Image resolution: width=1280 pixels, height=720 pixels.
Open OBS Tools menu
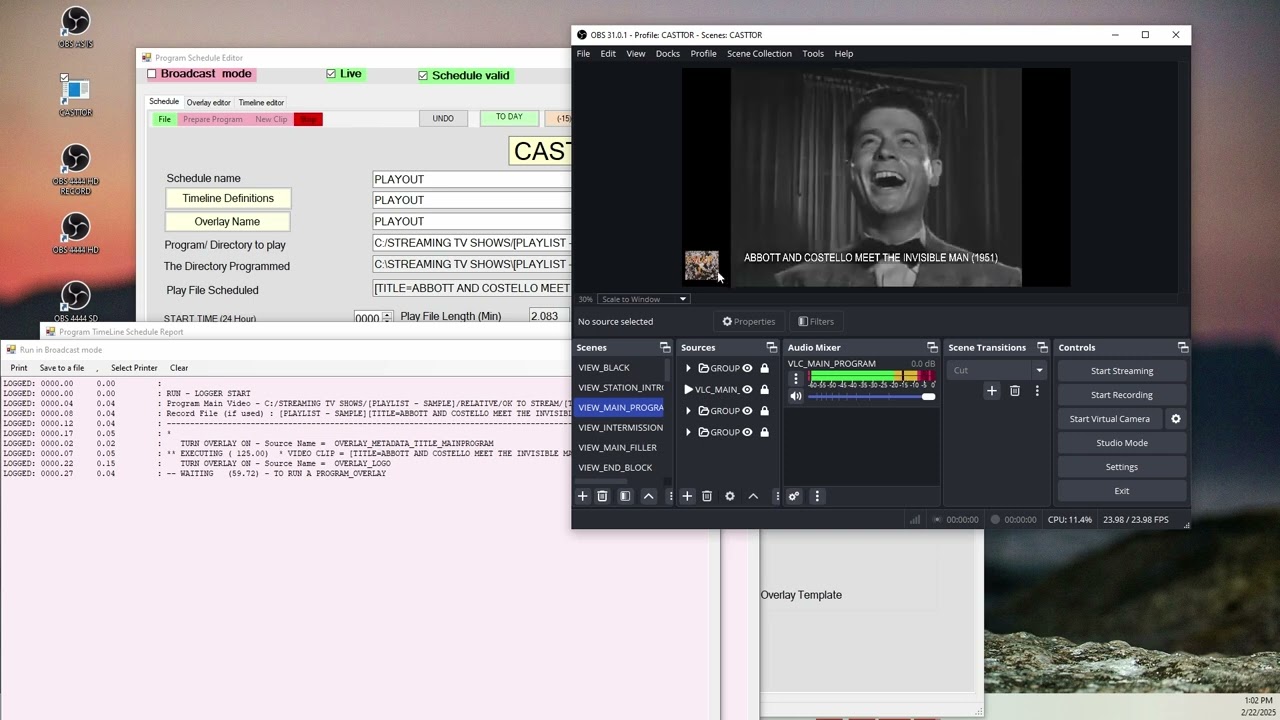coord(813,54)
